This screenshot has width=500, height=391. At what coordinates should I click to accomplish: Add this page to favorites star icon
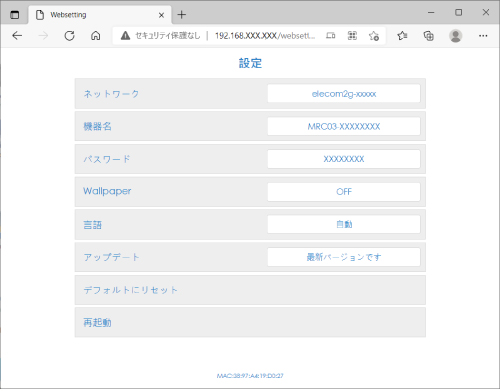pos(374,35)
